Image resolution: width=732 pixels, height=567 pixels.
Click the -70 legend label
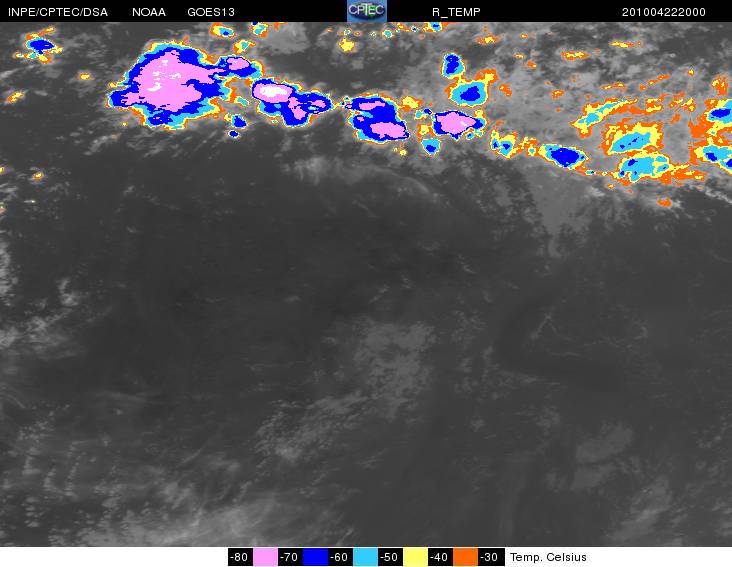(290, 557)
